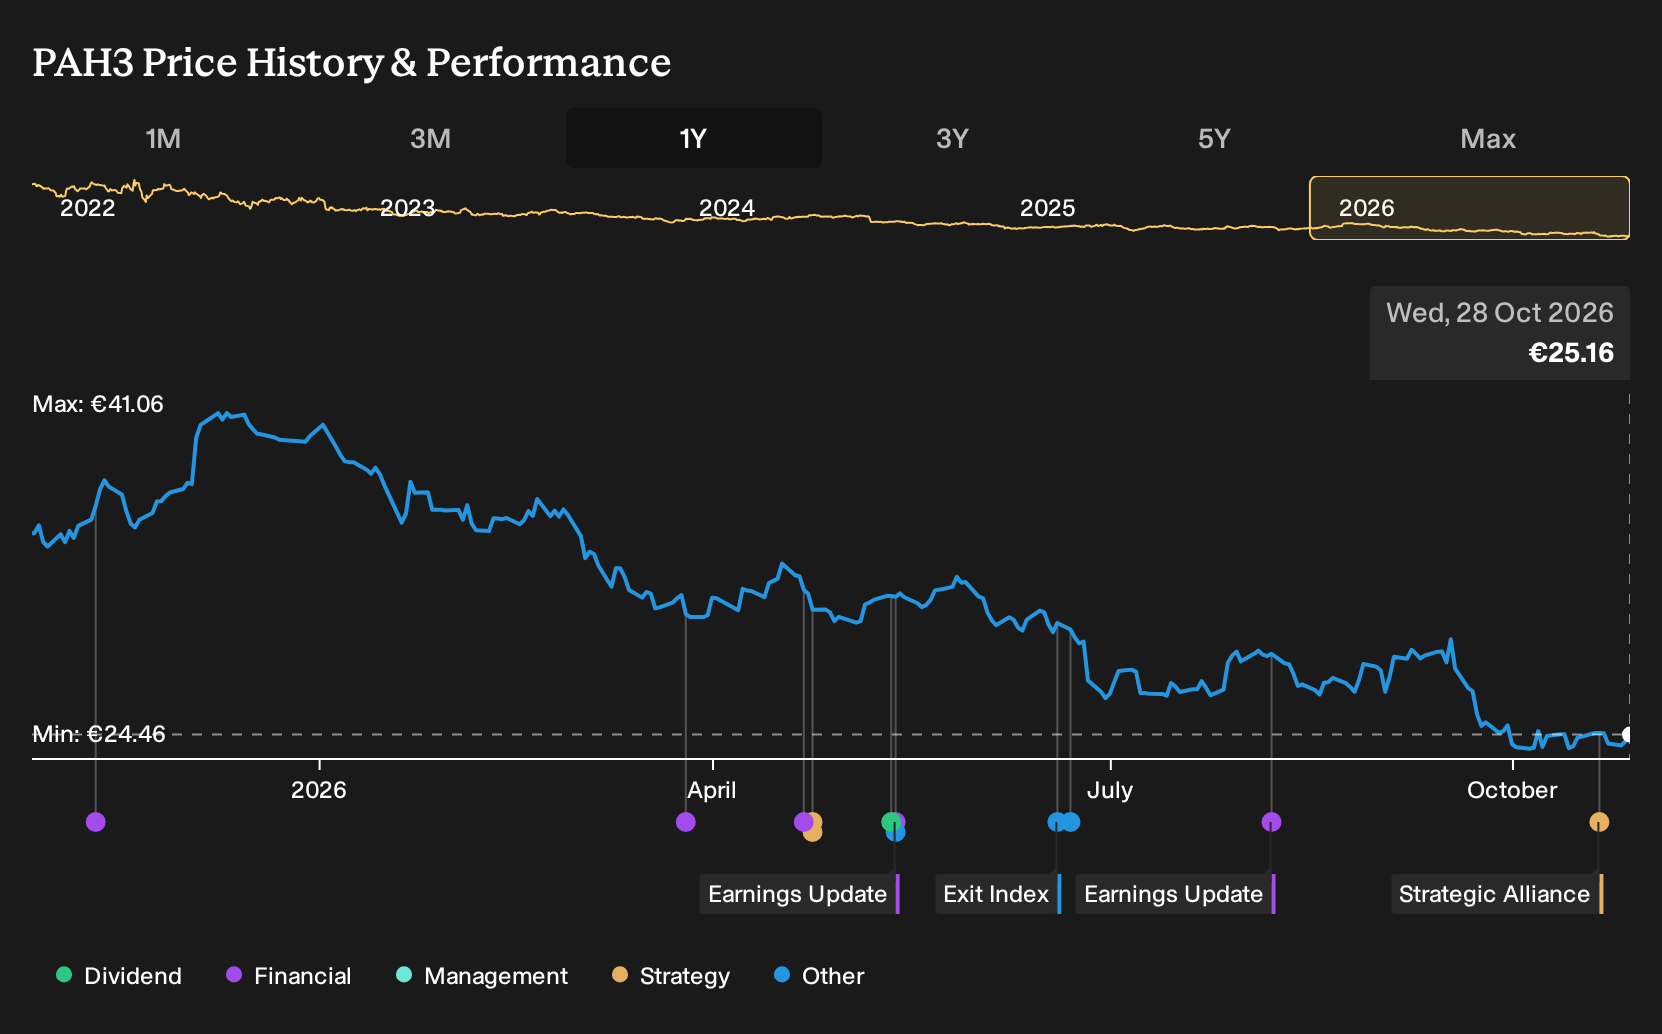Click the highlighted 2026 range selector box
Viewport: 1662px width, 1034px height.
pos(1470,208)
